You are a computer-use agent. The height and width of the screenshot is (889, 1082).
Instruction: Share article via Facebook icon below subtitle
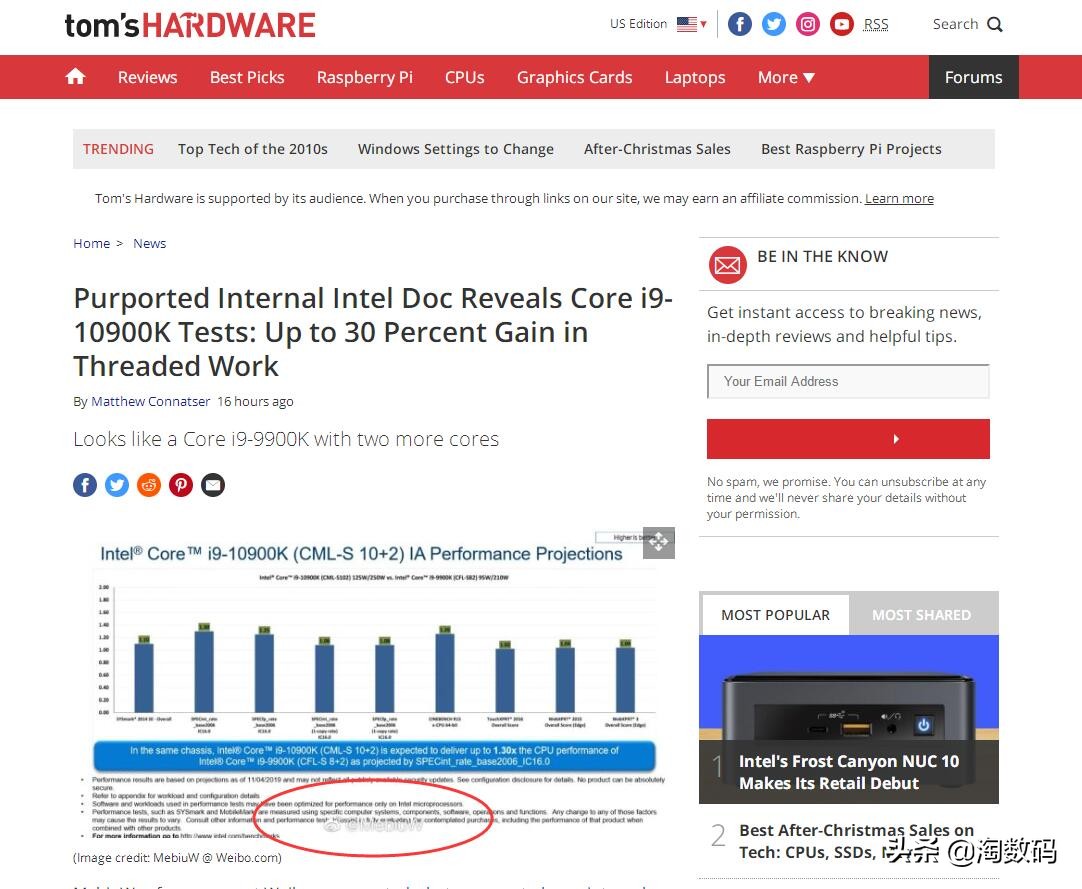click(x=85, y=485)
